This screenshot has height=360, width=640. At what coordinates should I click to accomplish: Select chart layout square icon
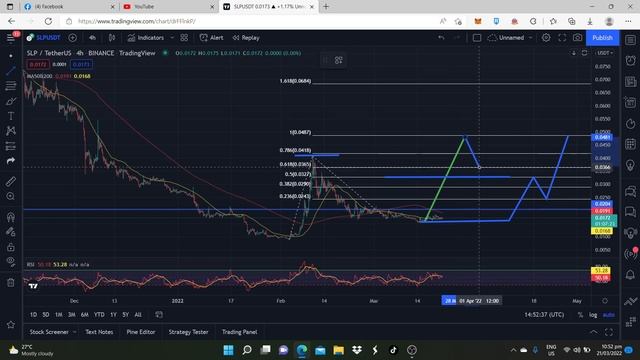click(477, 38)
